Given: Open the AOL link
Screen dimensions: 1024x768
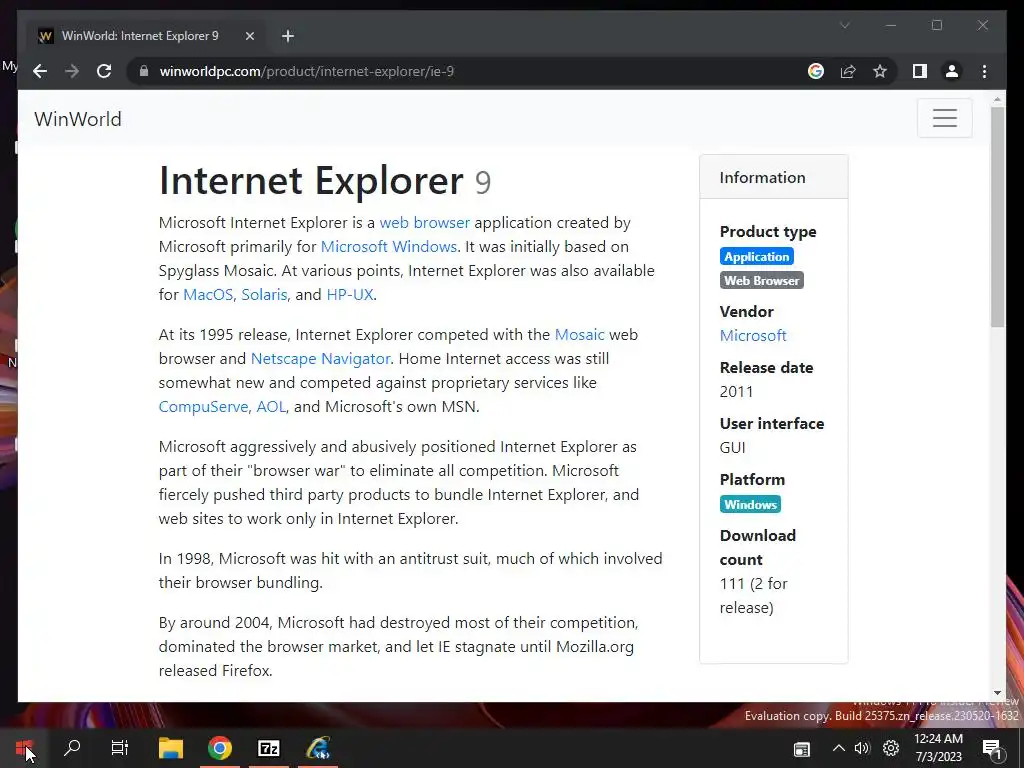Looking at the screenshot, I should coord(271,407).
